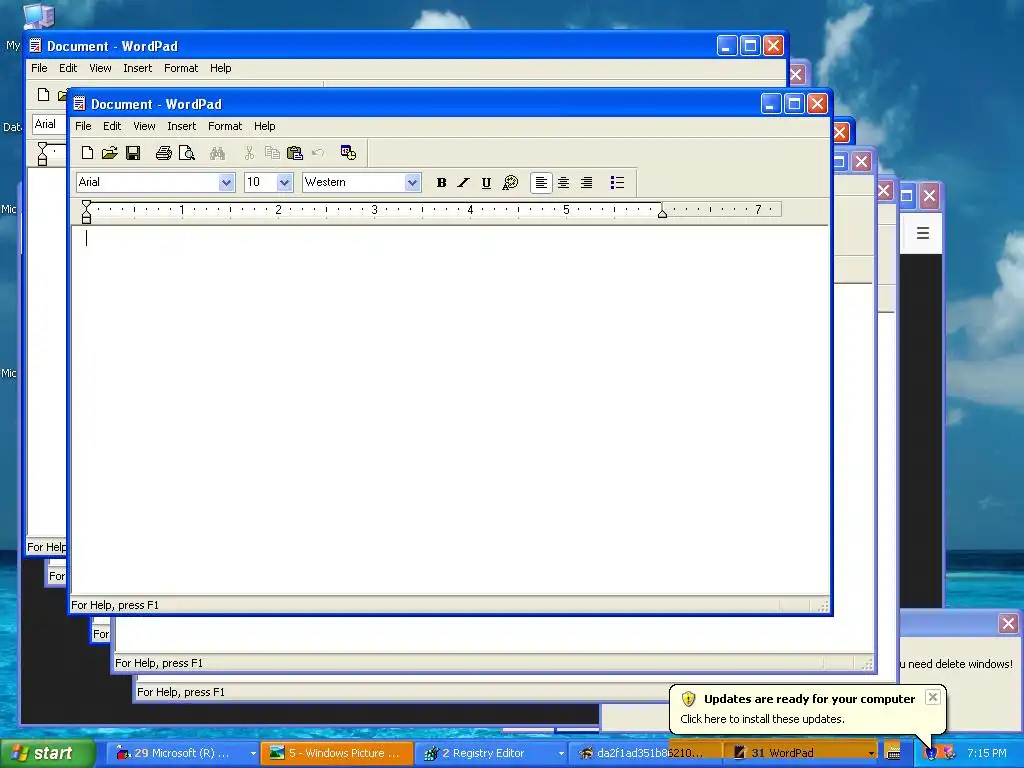
Task: Click Paste clipboard icon in front WordPad
Action: coord(295,153)
